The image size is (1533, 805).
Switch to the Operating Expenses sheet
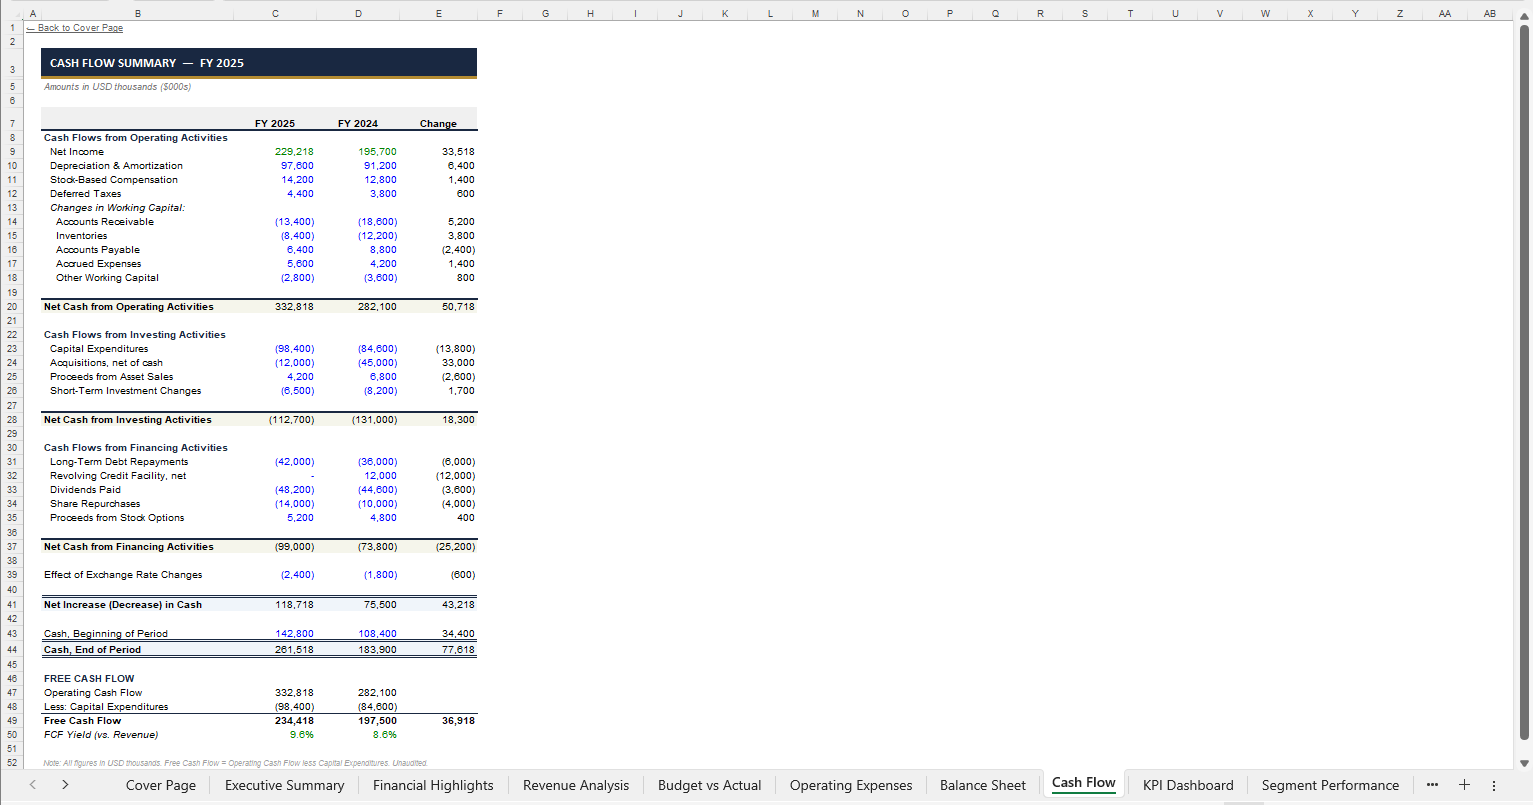tap(850, 785)
